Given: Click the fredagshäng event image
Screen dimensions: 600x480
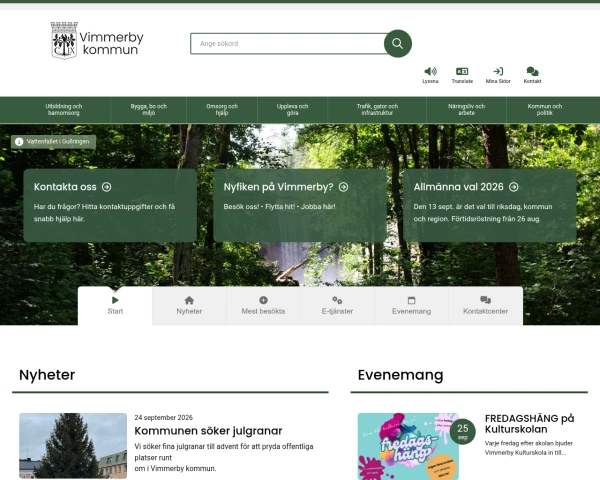Looking at the screenshot, I should tap(408, 446).
